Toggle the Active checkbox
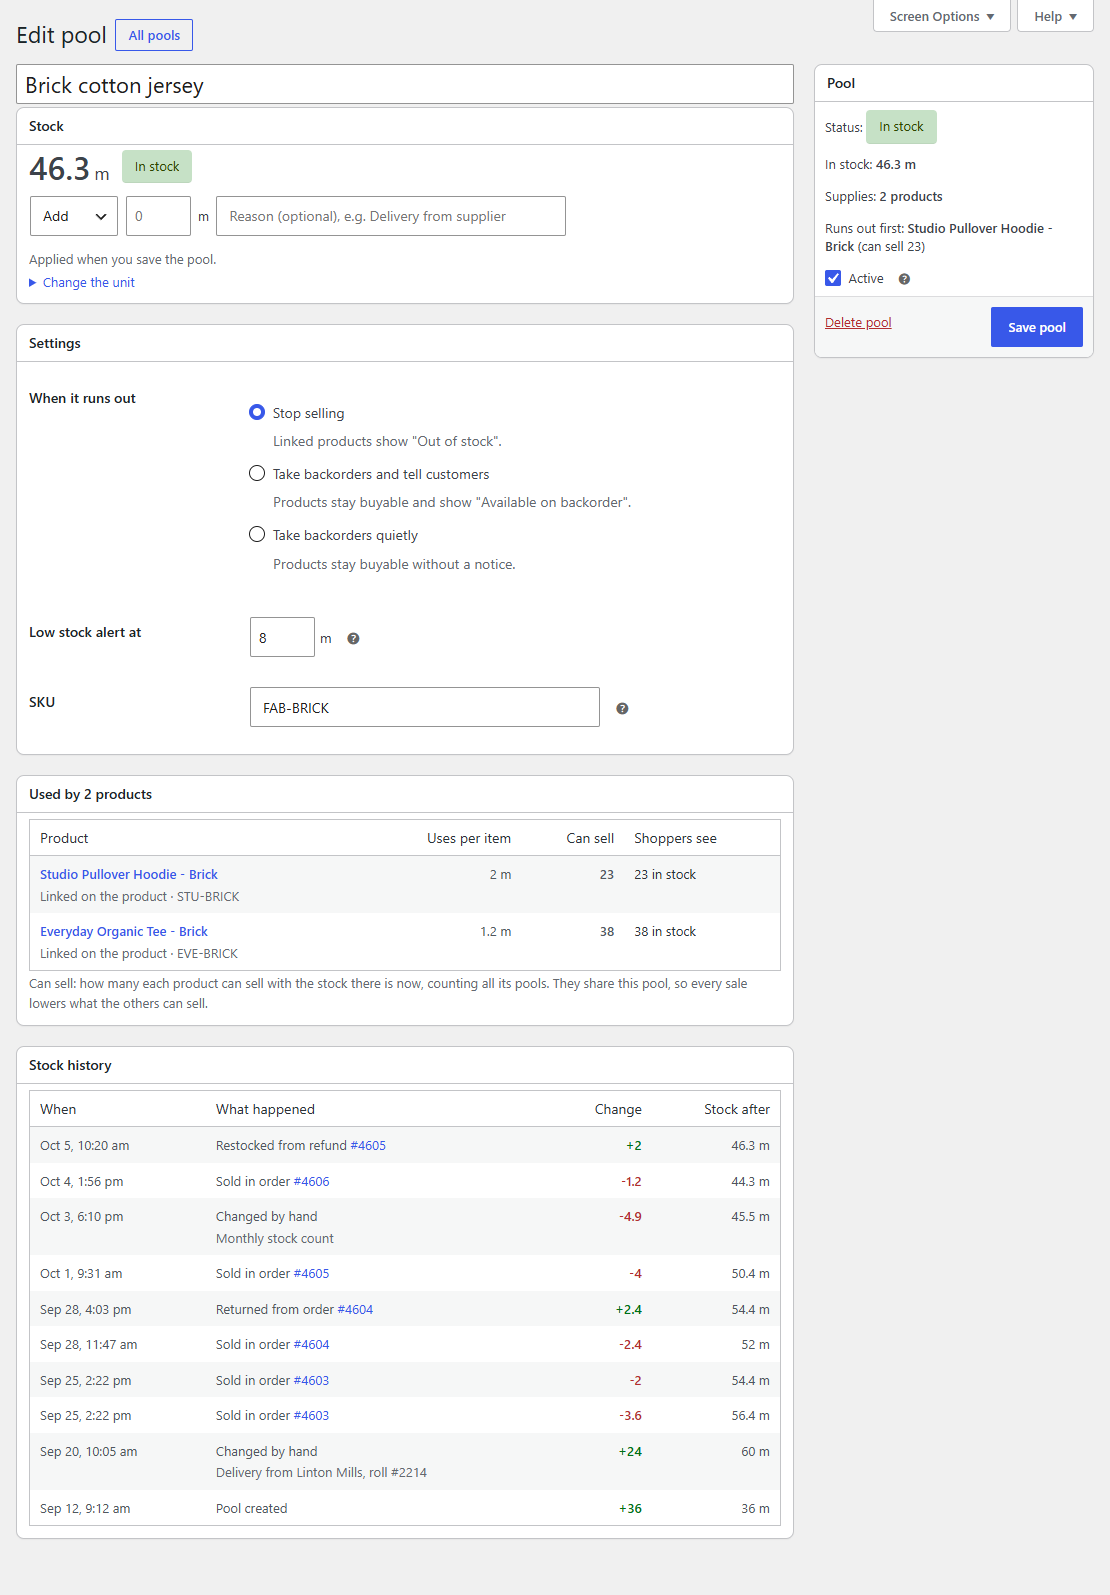 (x=833, y=278)
